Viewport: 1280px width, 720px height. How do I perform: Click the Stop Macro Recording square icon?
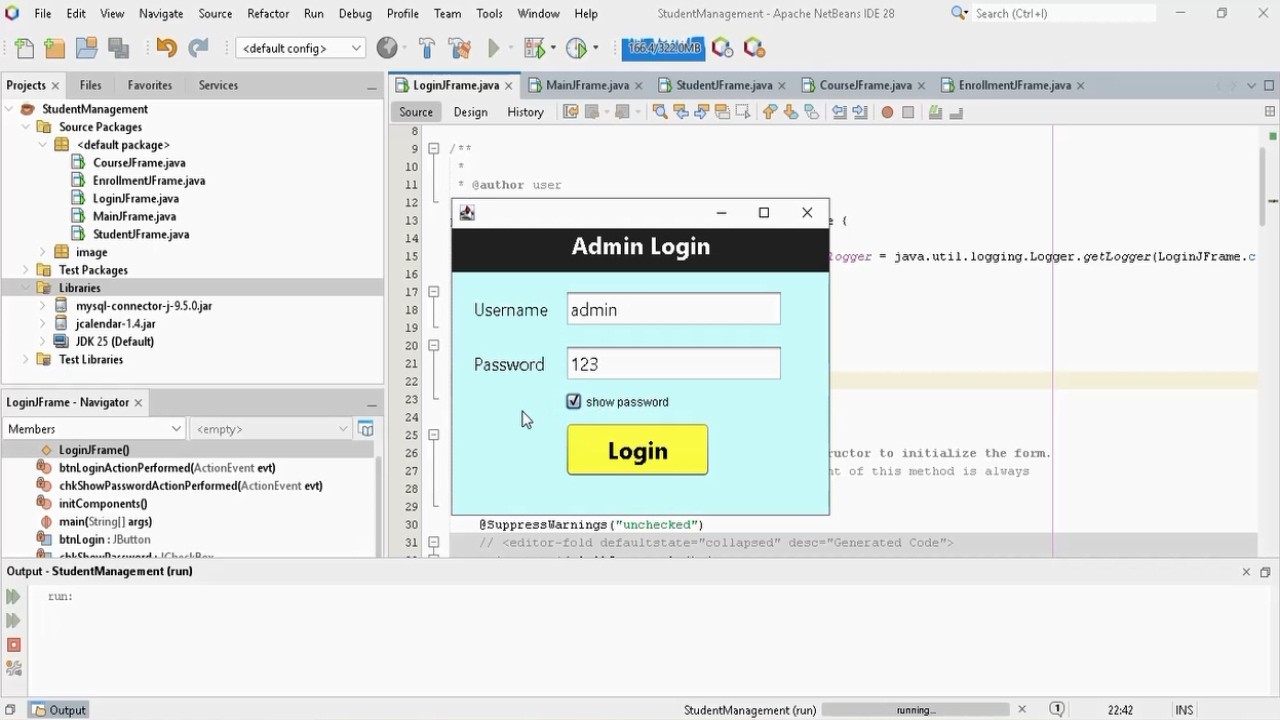click(x=908, y=112)
